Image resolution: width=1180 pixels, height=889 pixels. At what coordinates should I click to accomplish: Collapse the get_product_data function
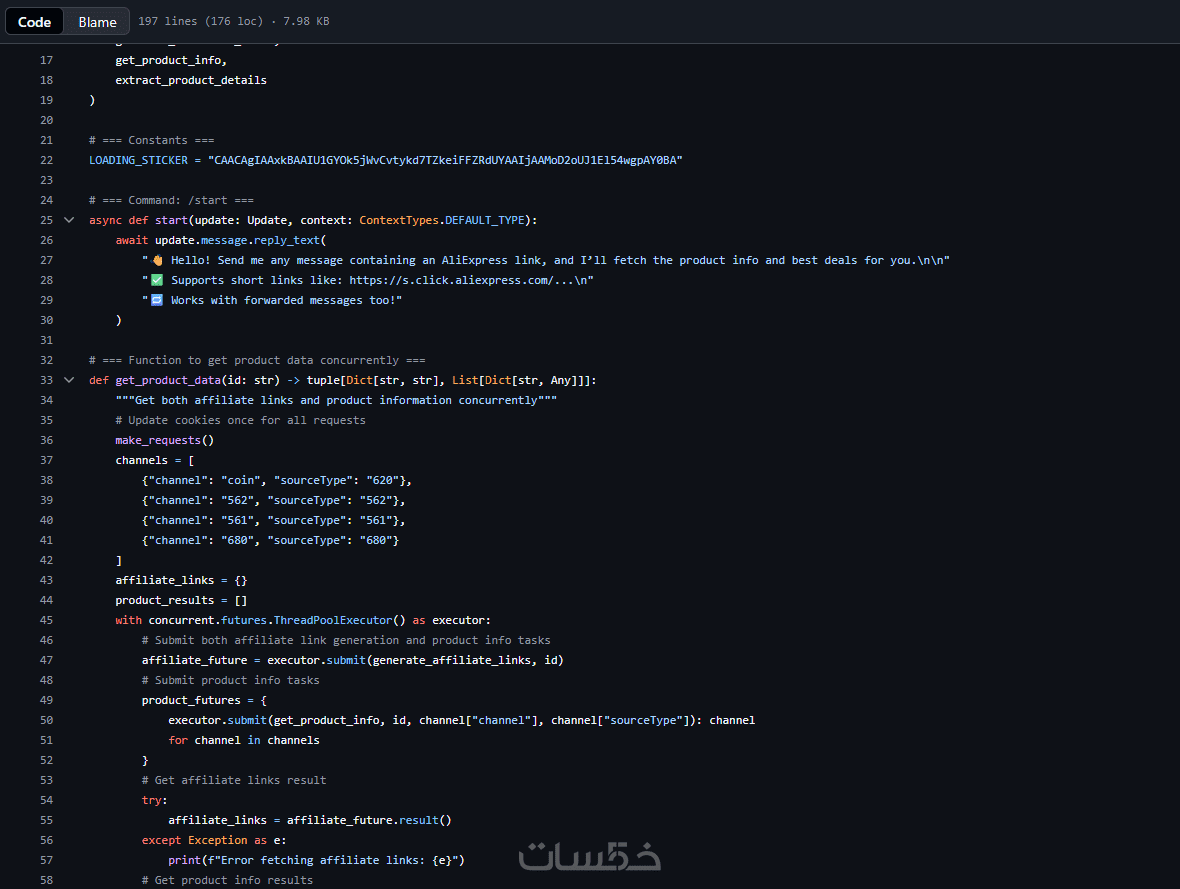click(69, 380)
